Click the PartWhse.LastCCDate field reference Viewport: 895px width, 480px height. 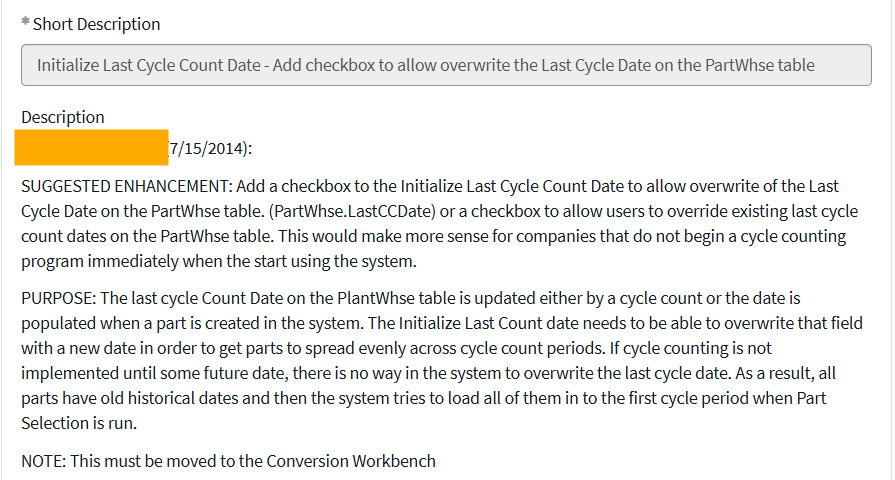[352, 211]
